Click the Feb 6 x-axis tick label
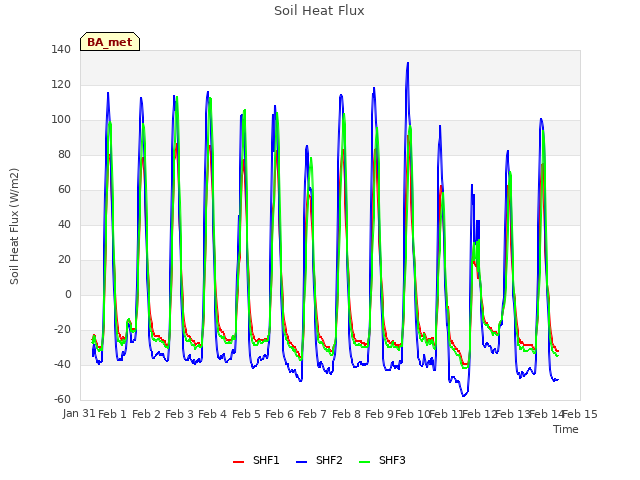Image resolution: width=640 pixels, height=480 pixels. click(x=279, y=414)
